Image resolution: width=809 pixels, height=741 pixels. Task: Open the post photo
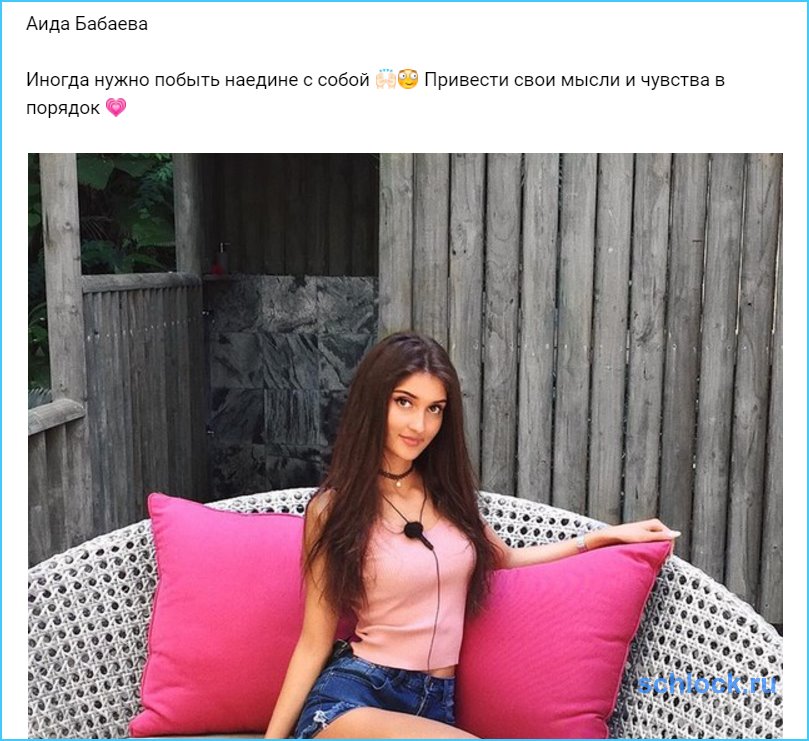click(405, 445)
